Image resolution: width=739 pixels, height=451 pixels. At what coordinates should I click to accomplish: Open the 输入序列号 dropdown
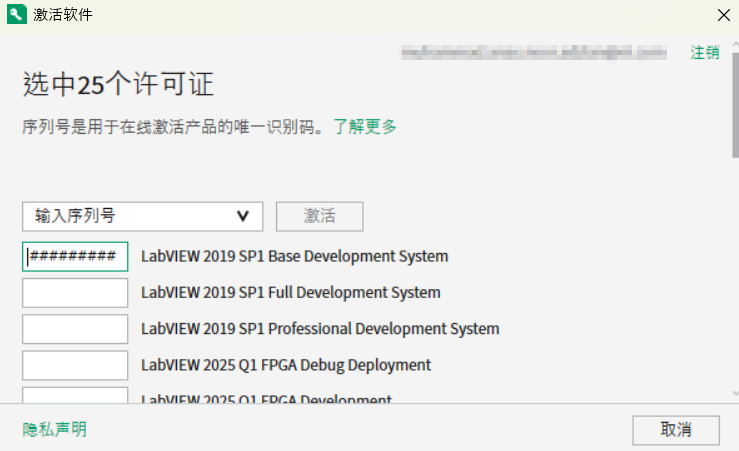coord(142,216)
